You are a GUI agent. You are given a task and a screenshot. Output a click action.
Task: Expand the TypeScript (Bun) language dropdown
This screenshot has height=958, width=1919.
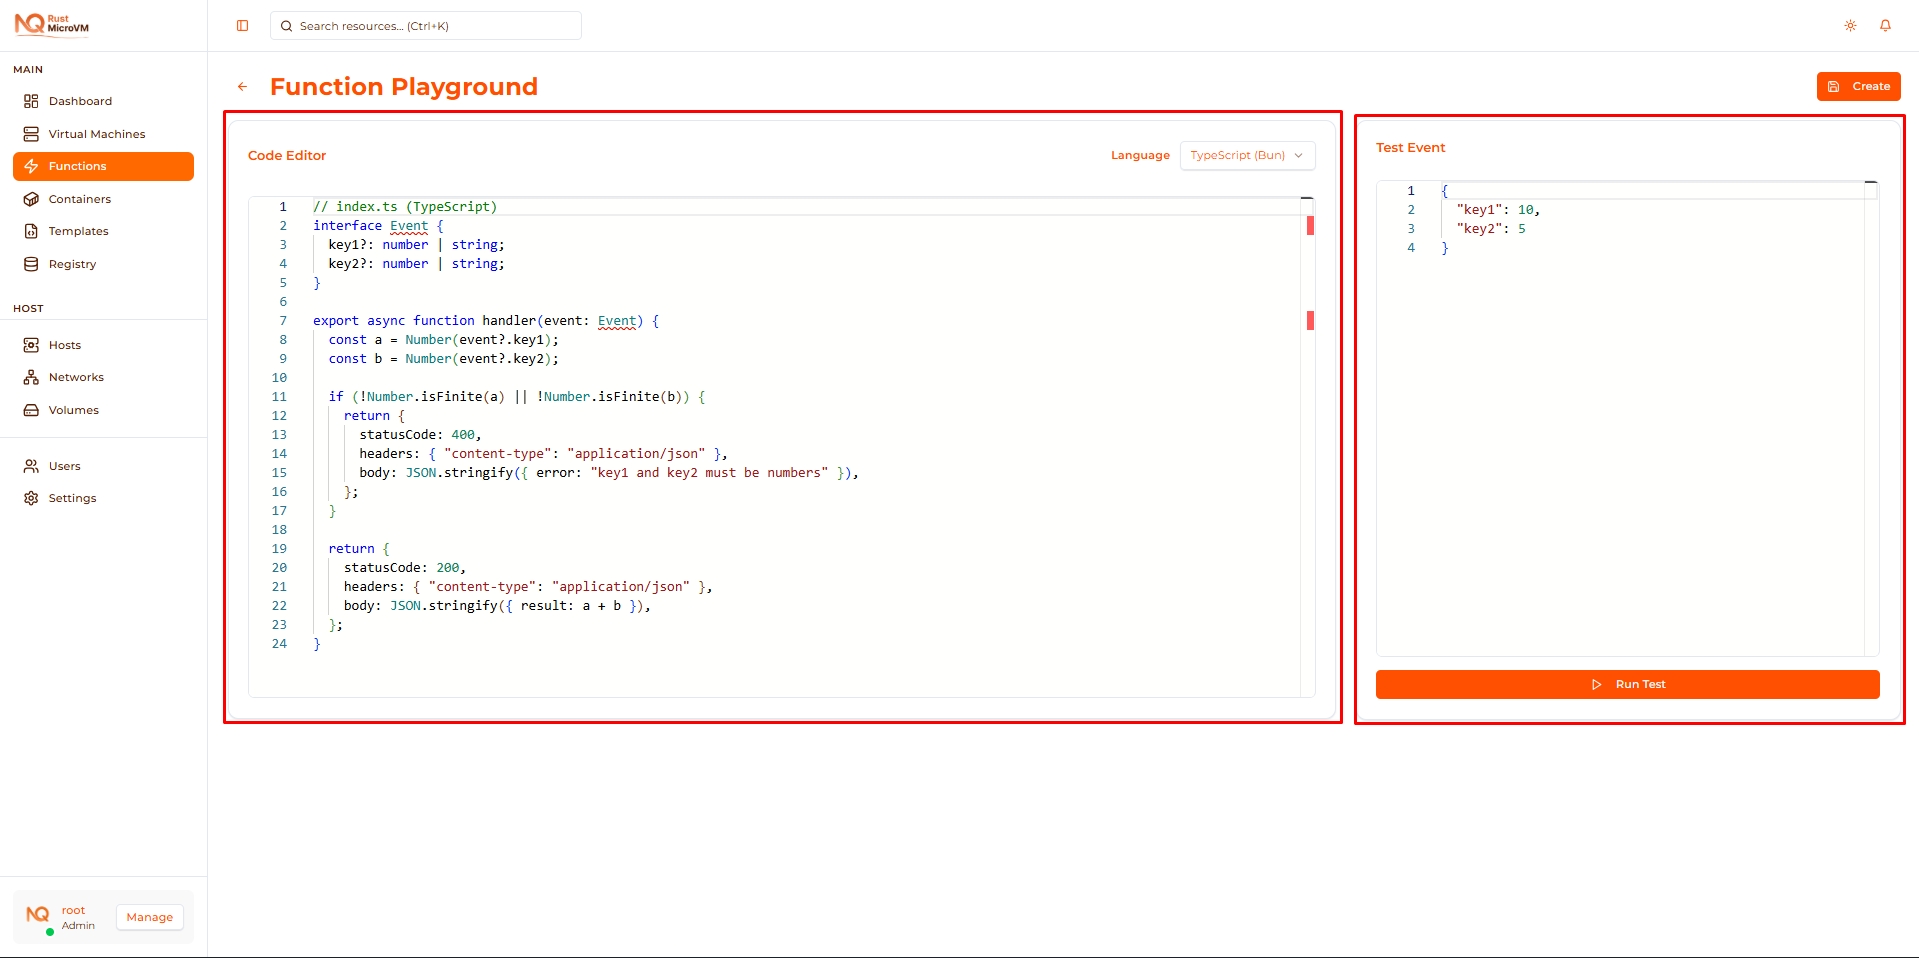(x=1247, y=156)
